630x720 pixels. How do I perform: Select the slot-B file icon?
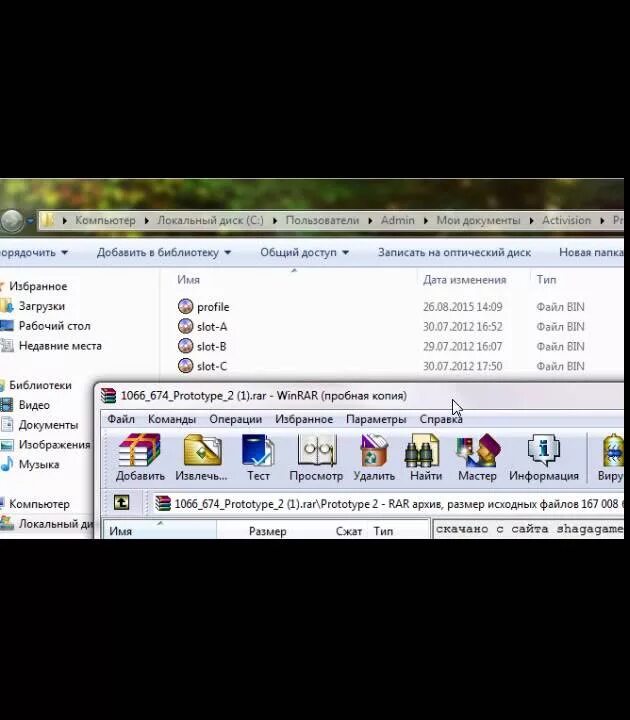pos(186,346)
